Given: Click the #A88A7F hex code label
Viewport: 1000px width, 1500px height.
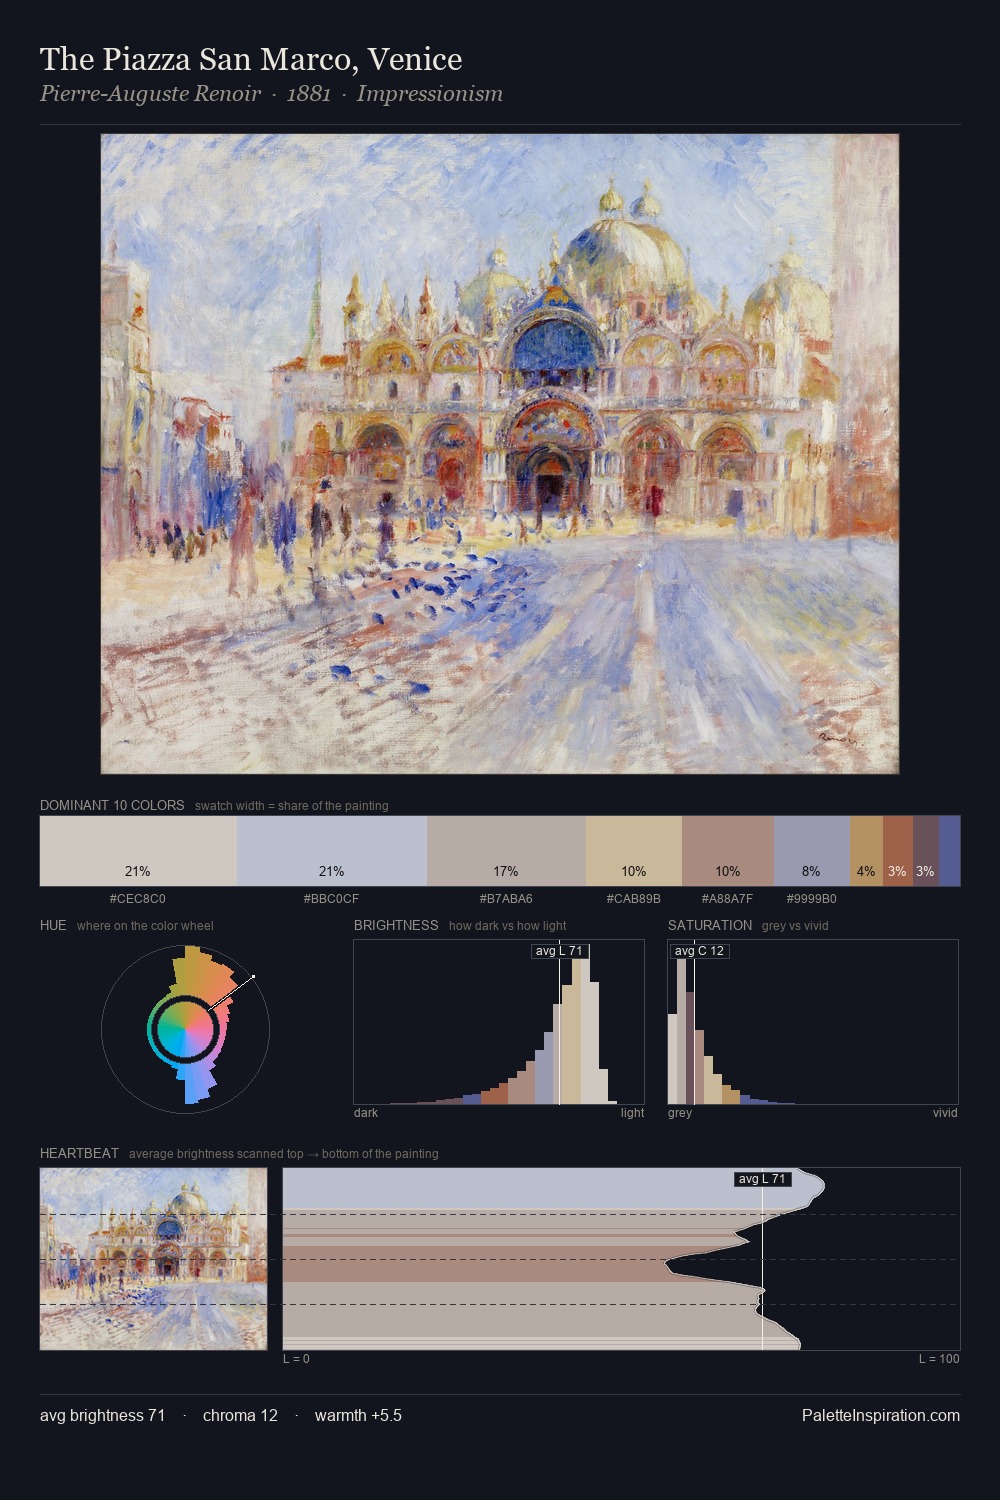Looking at the screenshot, I should [x=727, y=899].
